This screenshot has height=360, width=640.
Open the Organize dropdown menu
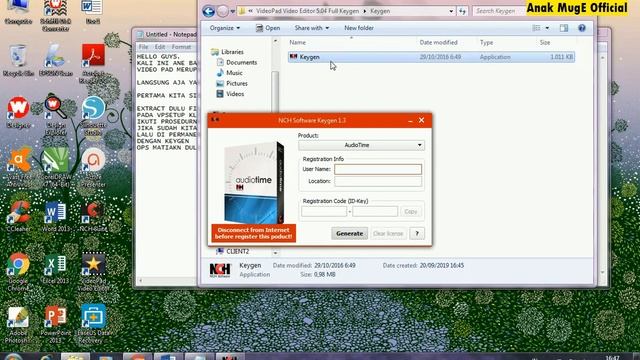224,28
